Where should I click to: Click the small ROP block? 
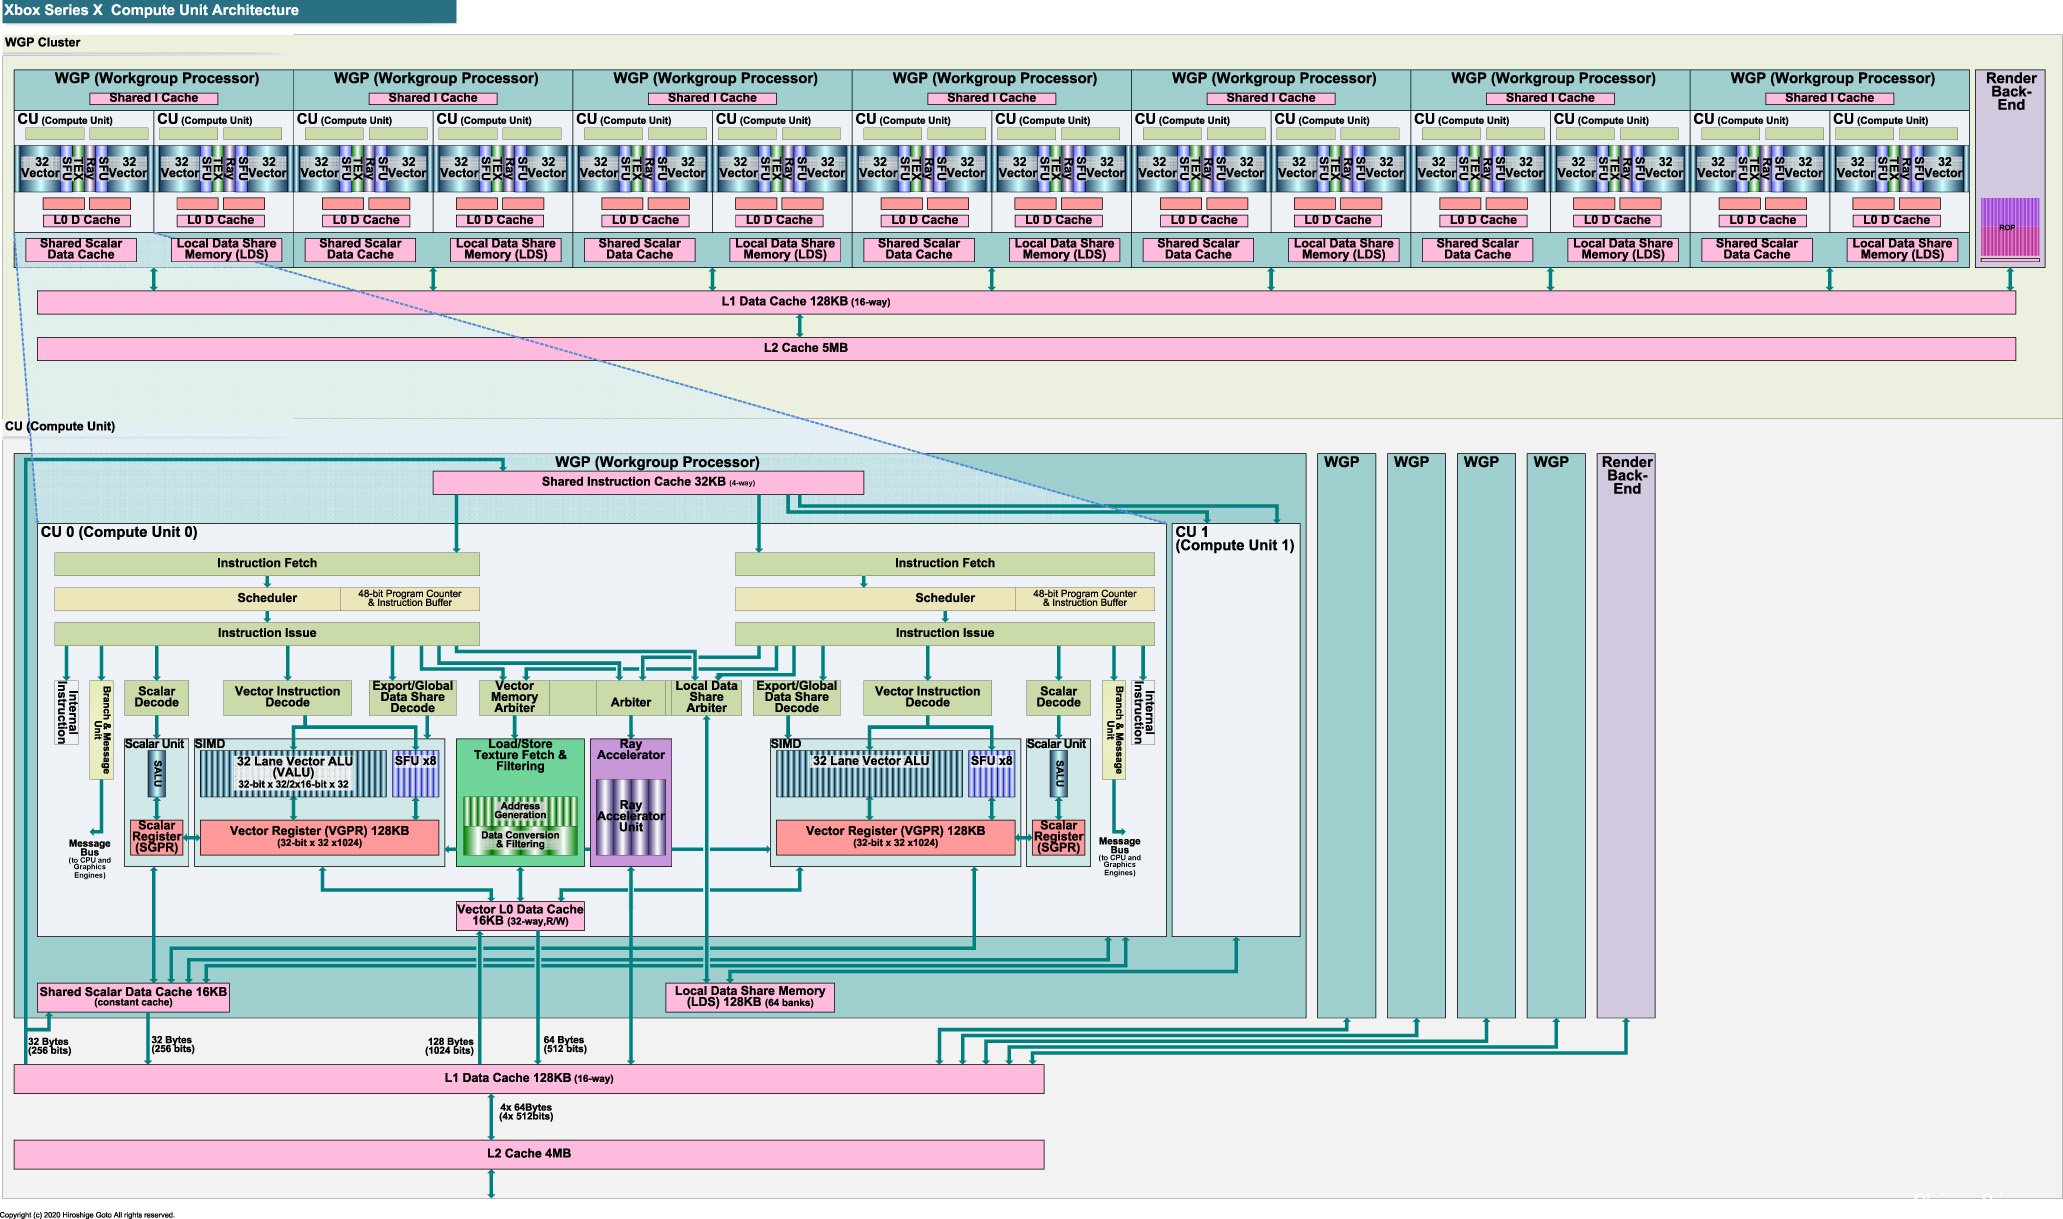pos(2010,227)
